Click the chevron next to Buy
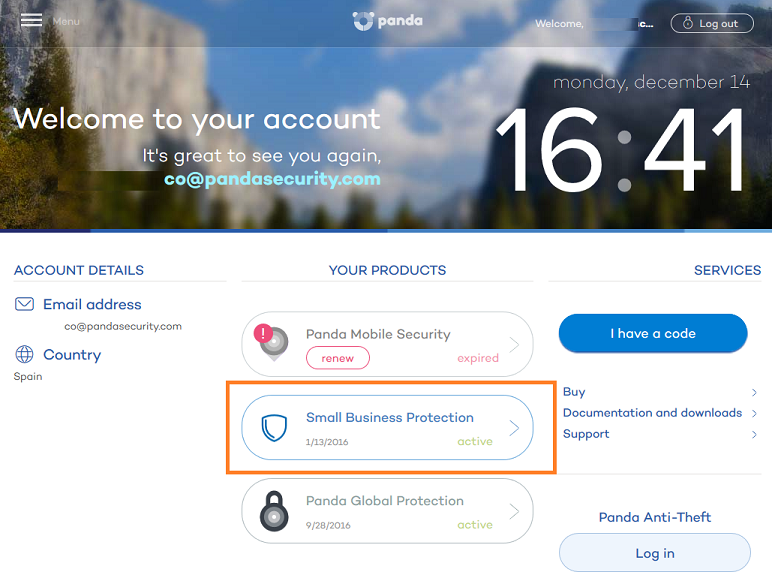Screen dimensions: 772x575 [754, 392]
